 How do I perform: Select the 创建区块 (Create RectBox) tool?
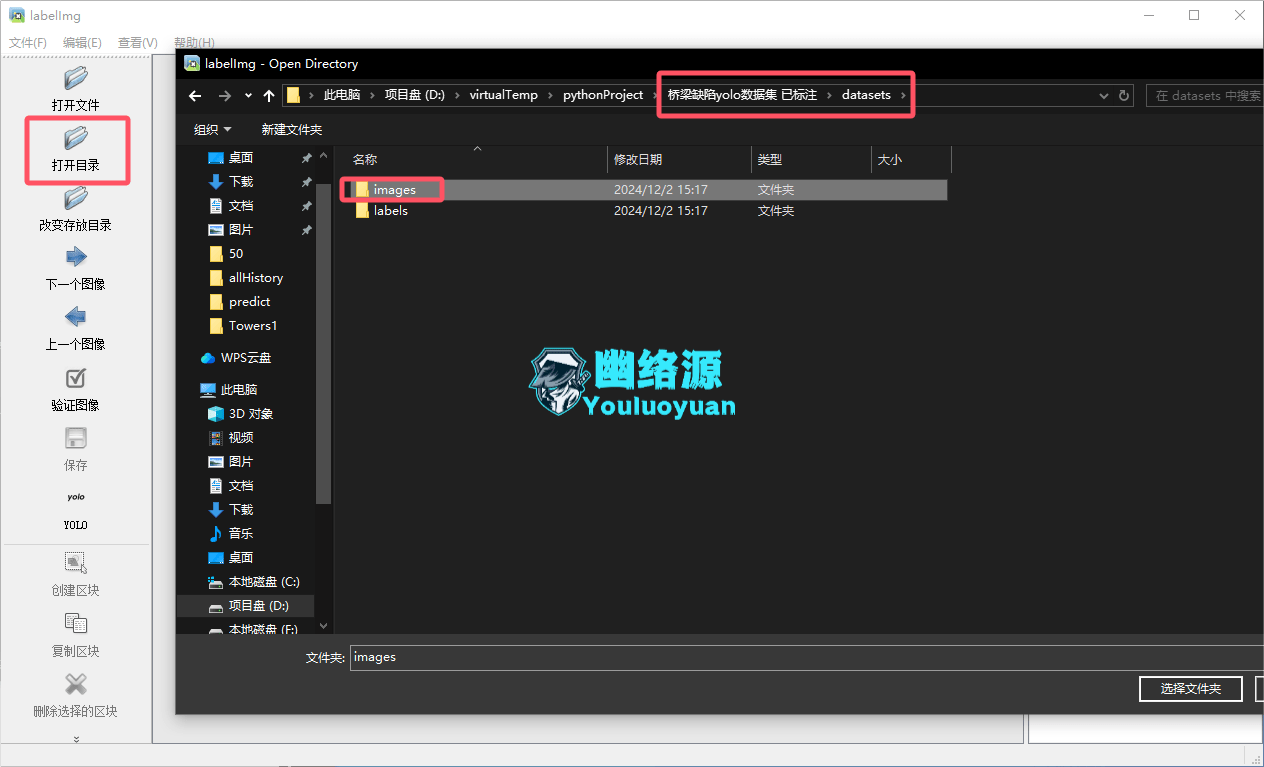(x=75, y=562)
